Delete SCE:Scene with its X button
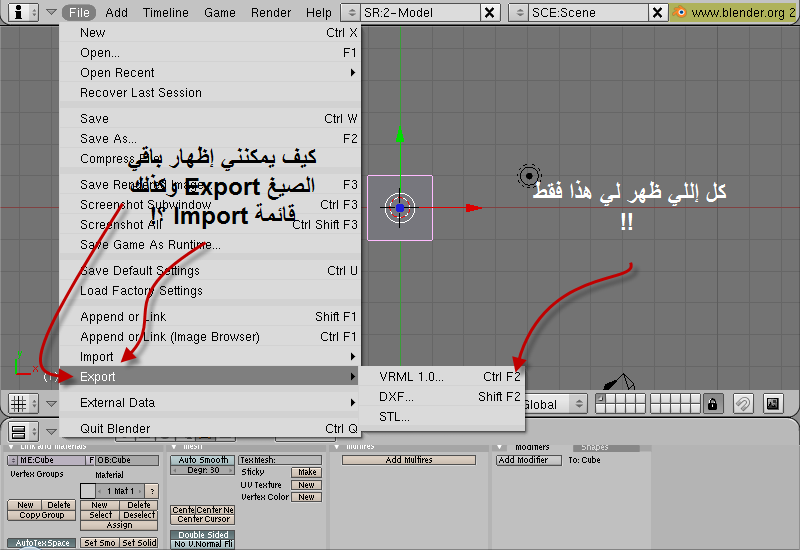800x550 pixels. [x=658, y=12]
